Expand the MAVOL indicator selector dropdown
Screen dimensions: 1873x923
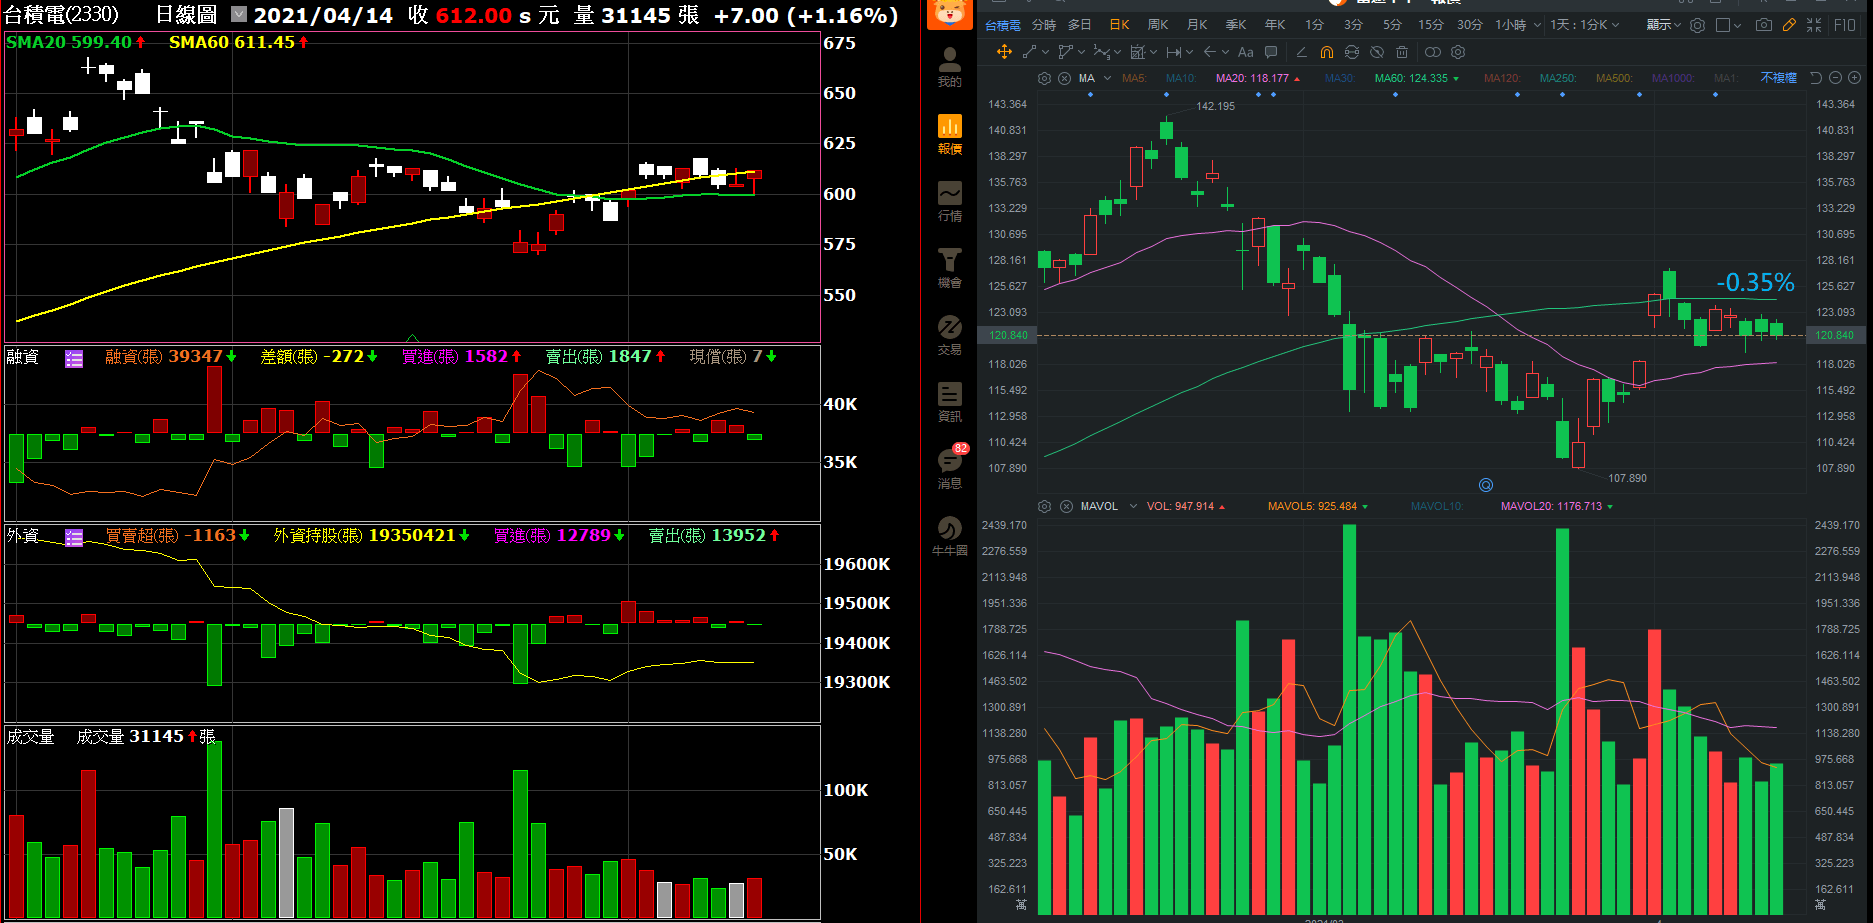(x=1133, y=506)
